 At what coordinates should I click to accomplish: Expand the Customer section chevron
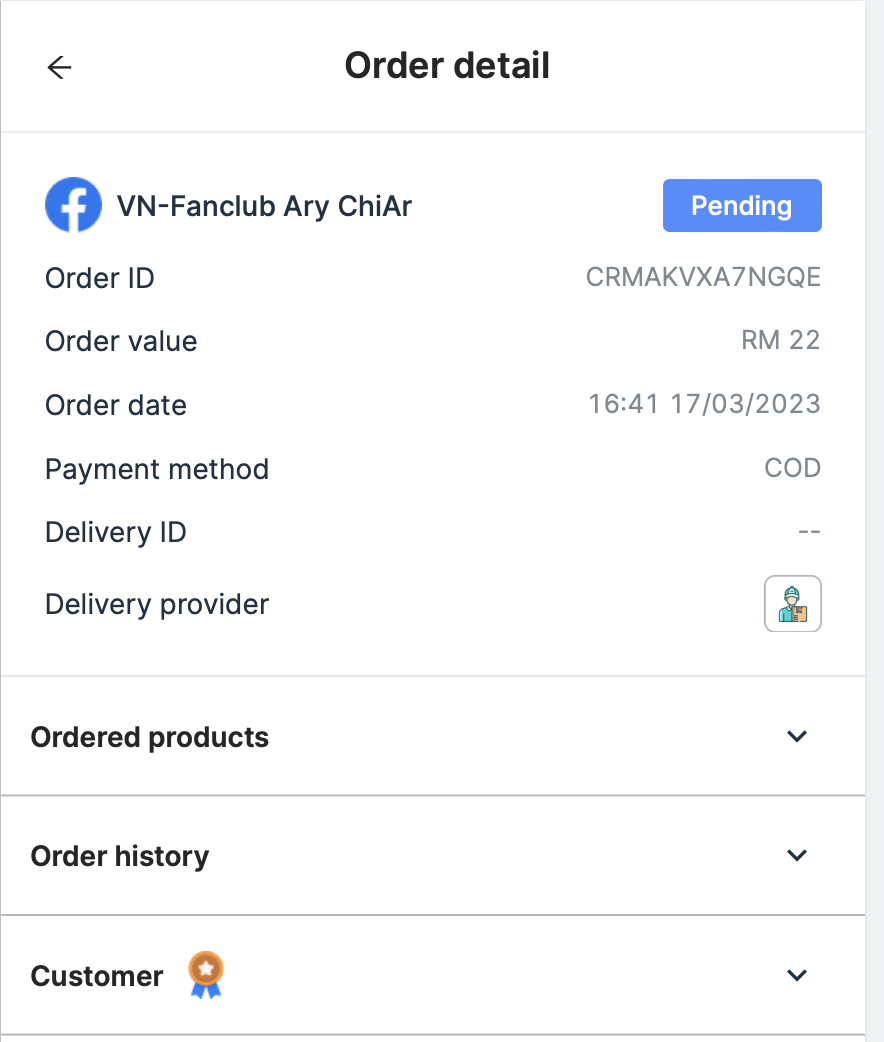tap(796, 975)
